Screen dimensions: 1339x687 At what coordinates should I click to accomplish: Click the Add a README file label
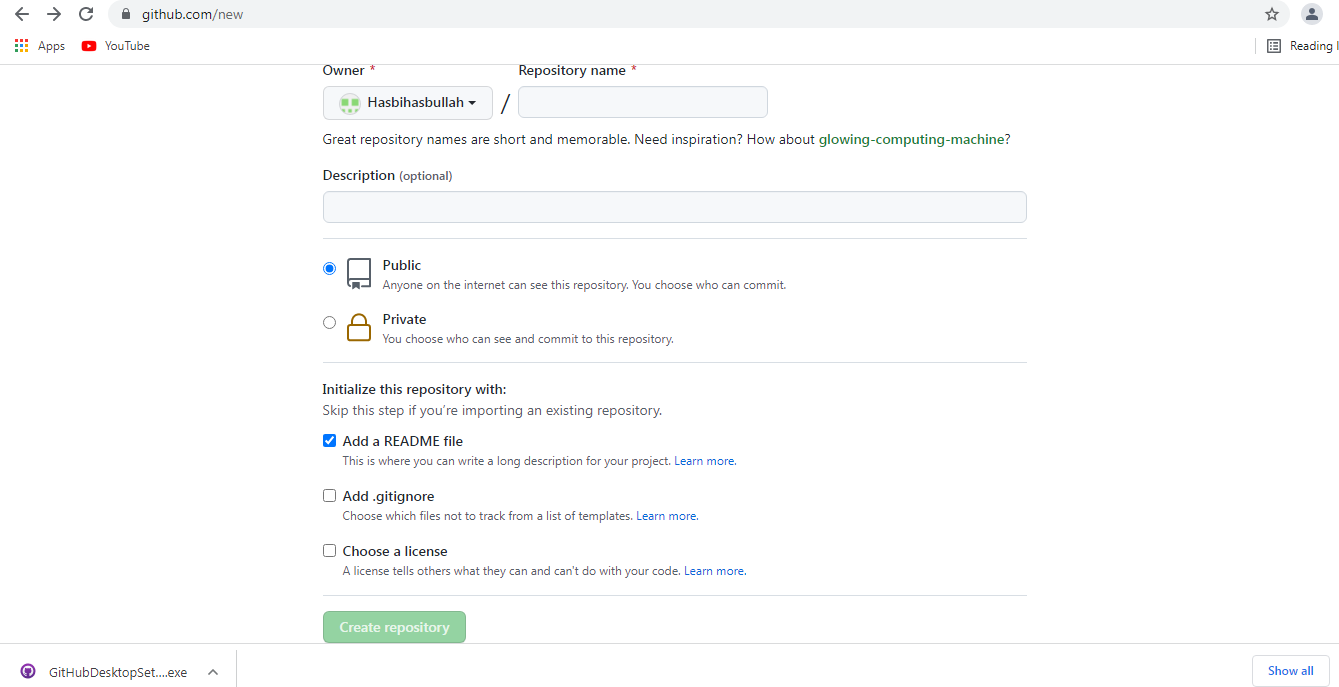(403, 441)
